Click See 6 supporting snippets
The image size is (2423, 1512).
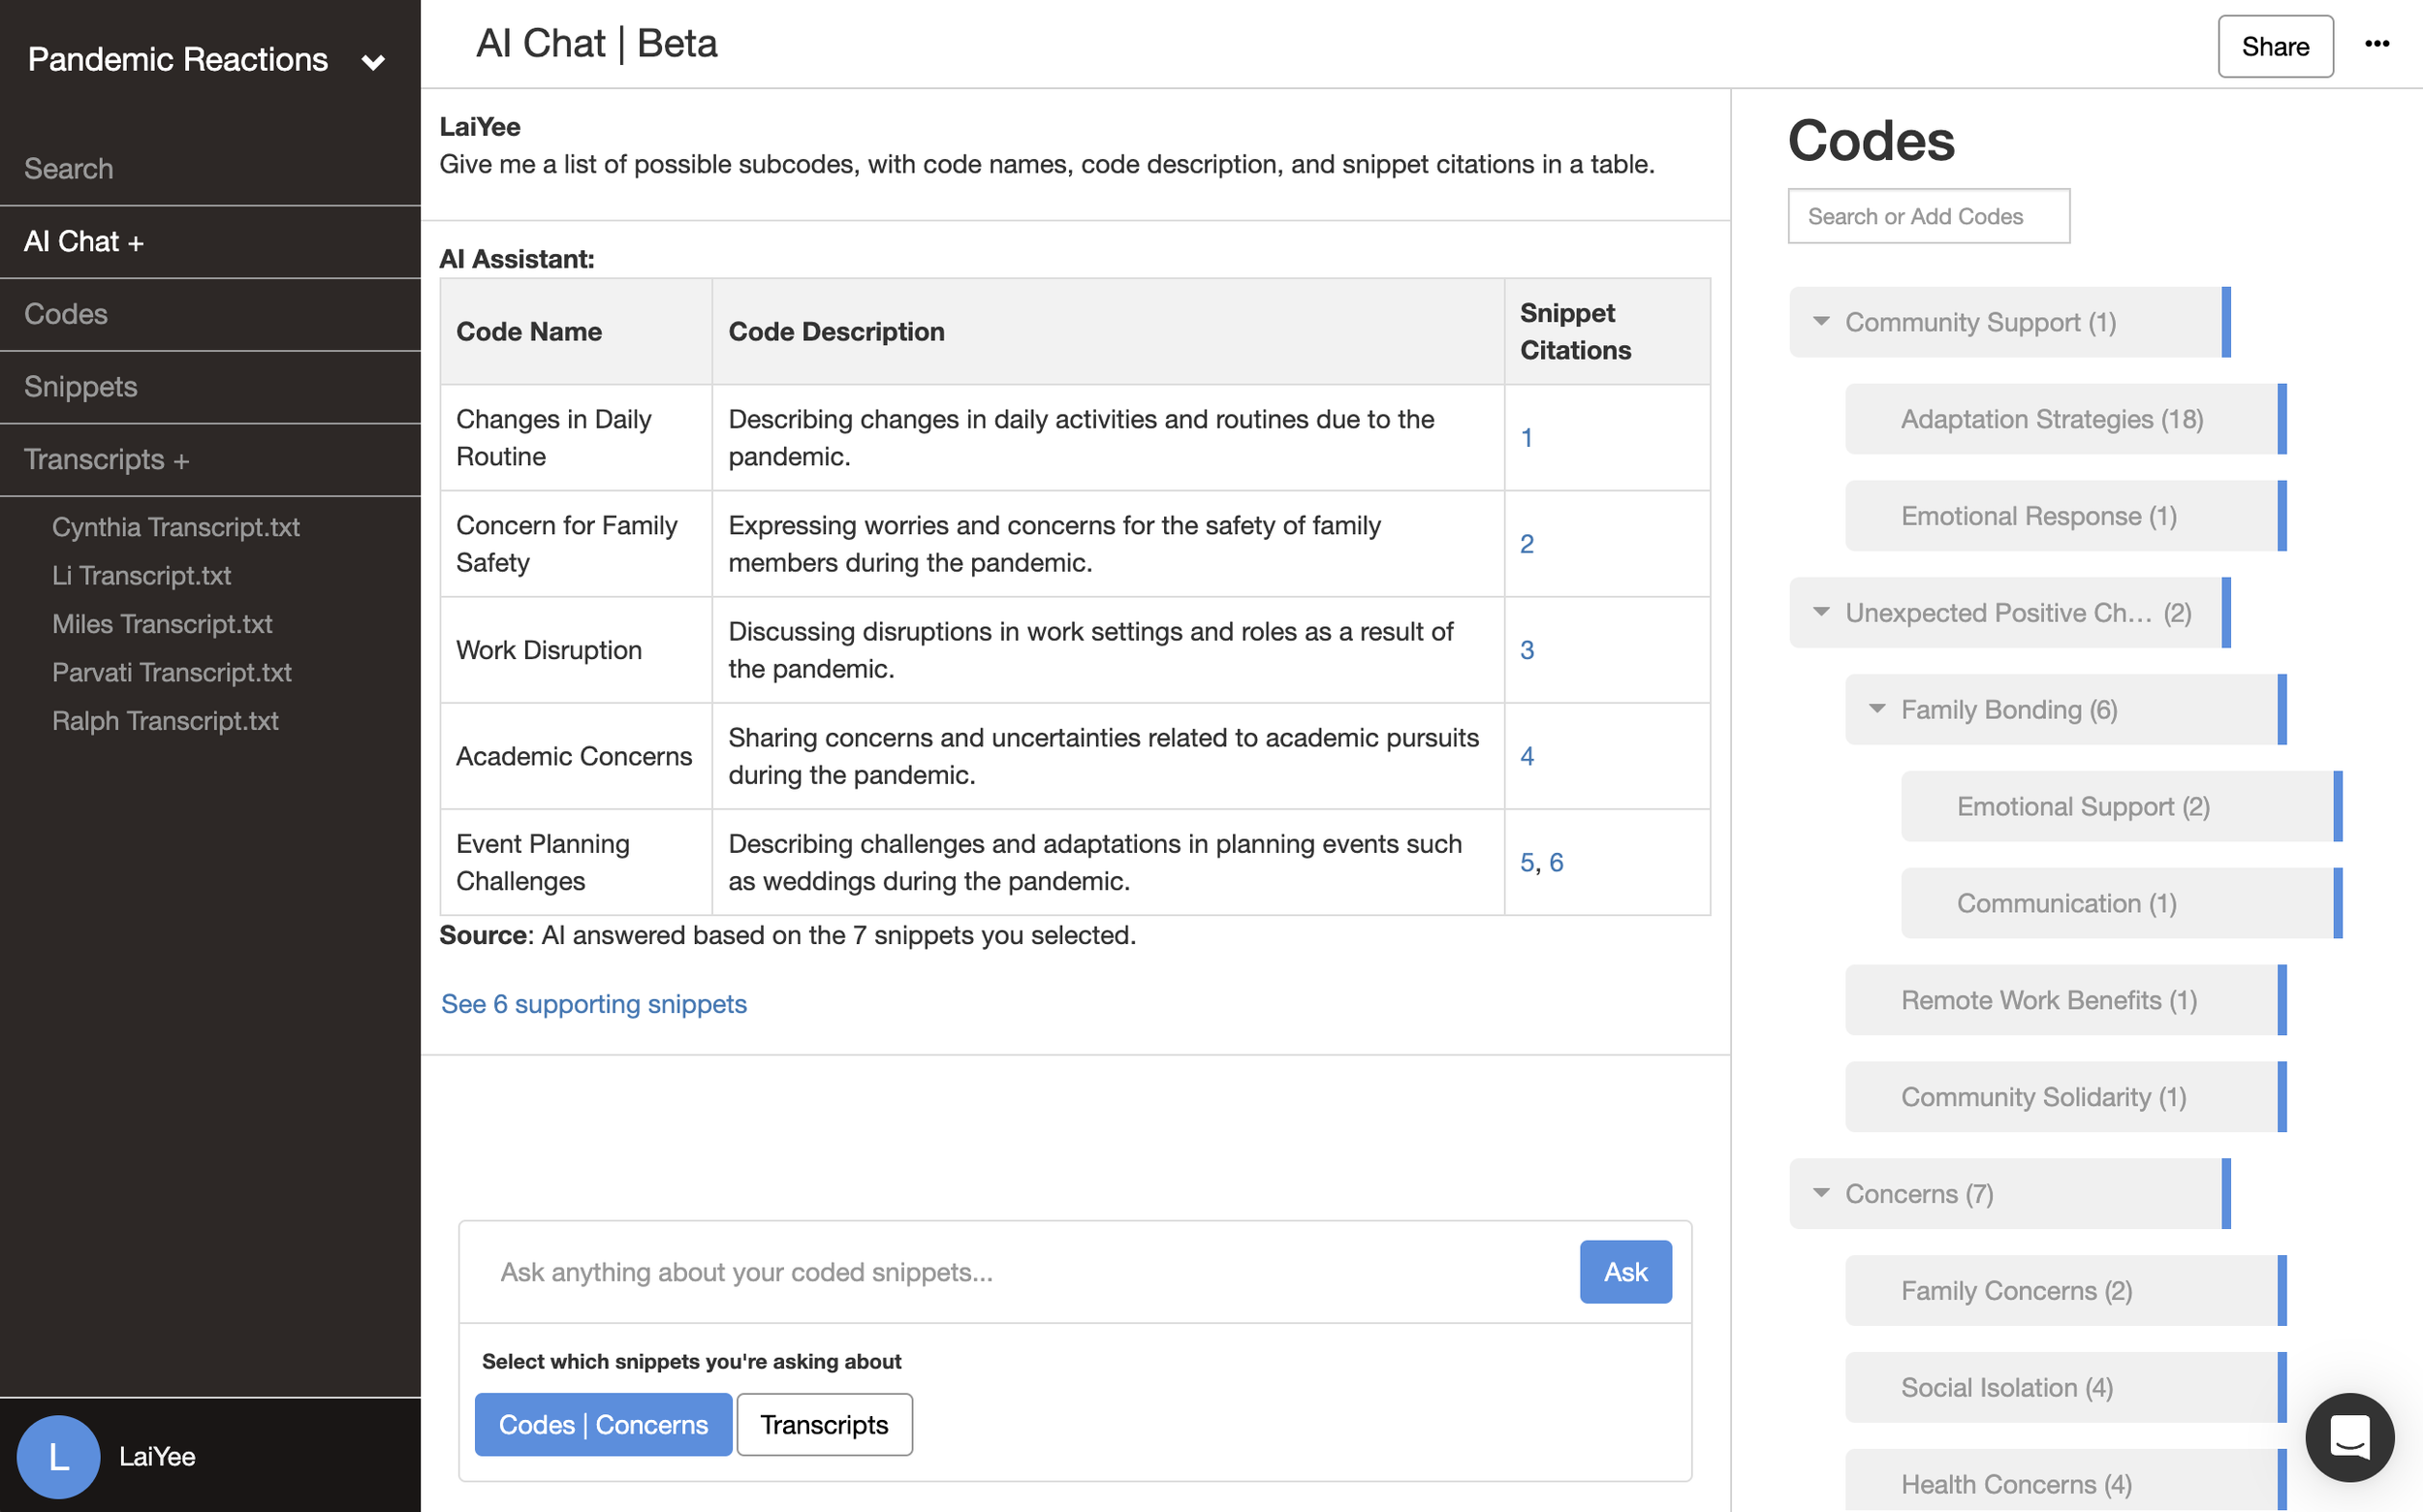(x=593, y=1004)
